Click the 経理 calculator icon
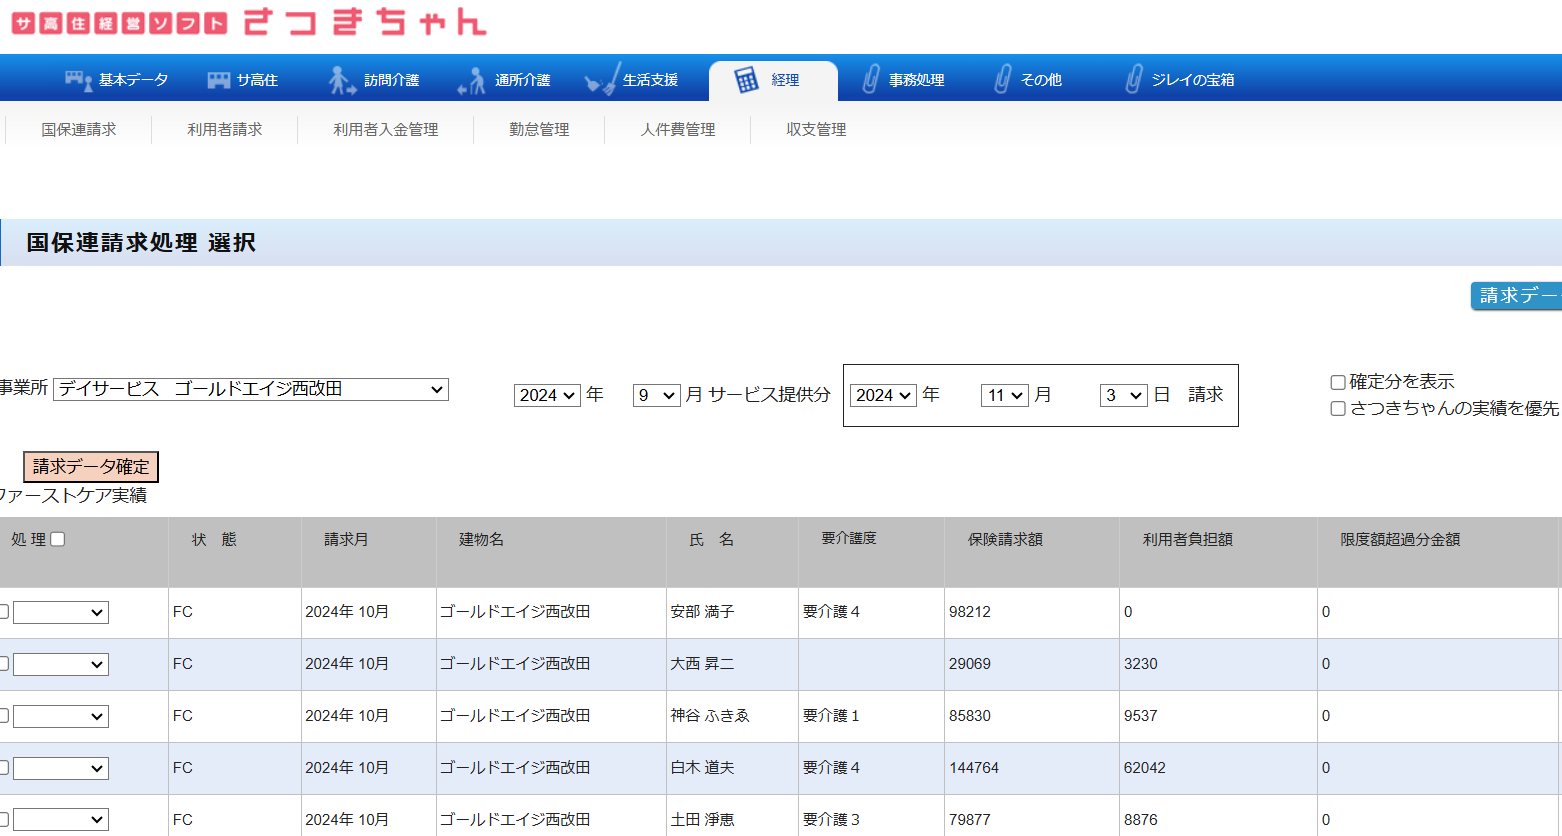Screen dimensions: 1562x836 [x=746, y=80]
